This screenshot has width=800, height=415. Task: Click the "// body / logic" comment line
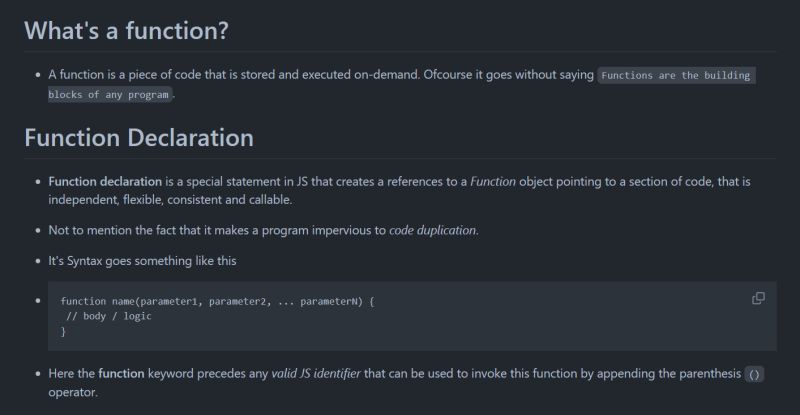[x=109, y=316]
